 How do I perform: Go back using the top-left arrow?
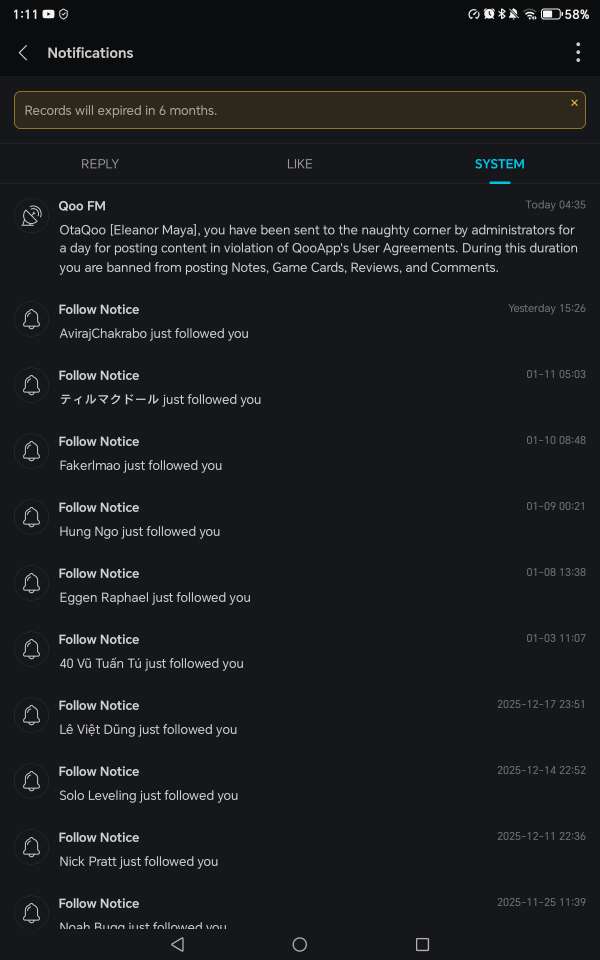coord(23,53)
